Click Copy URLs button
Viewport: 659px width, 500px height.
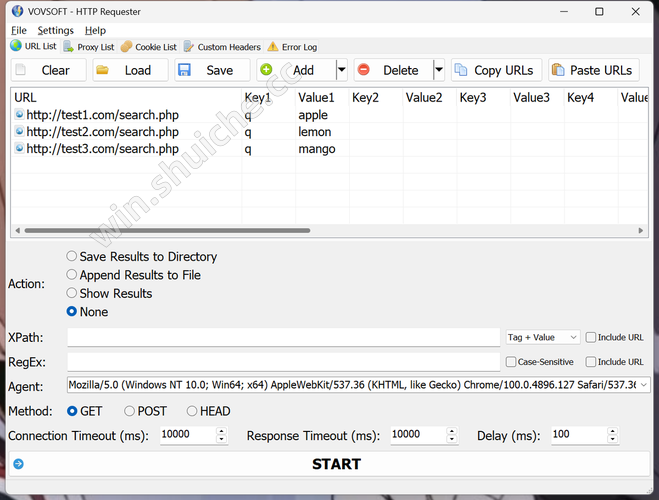click(496, 70)
